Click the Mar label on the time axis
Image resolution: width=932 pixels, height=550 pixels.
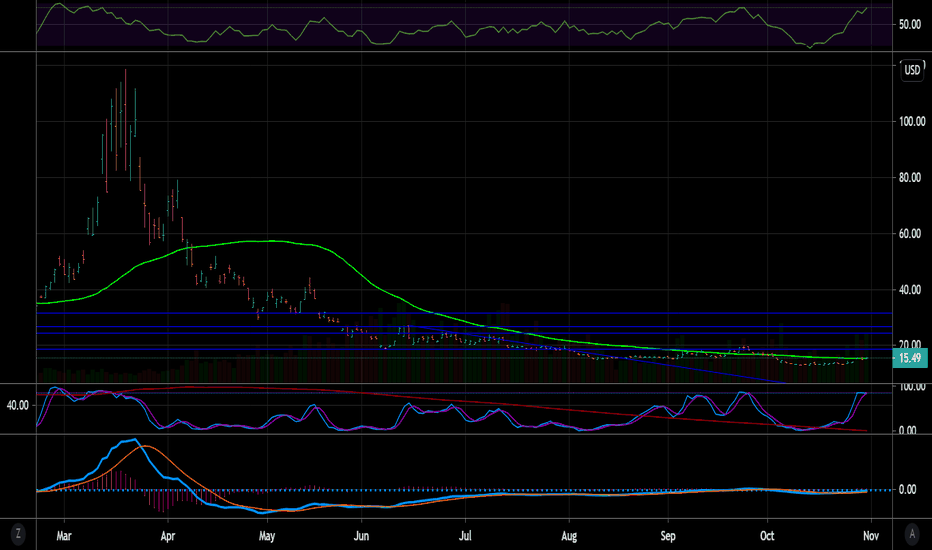[x=64, y=536]
